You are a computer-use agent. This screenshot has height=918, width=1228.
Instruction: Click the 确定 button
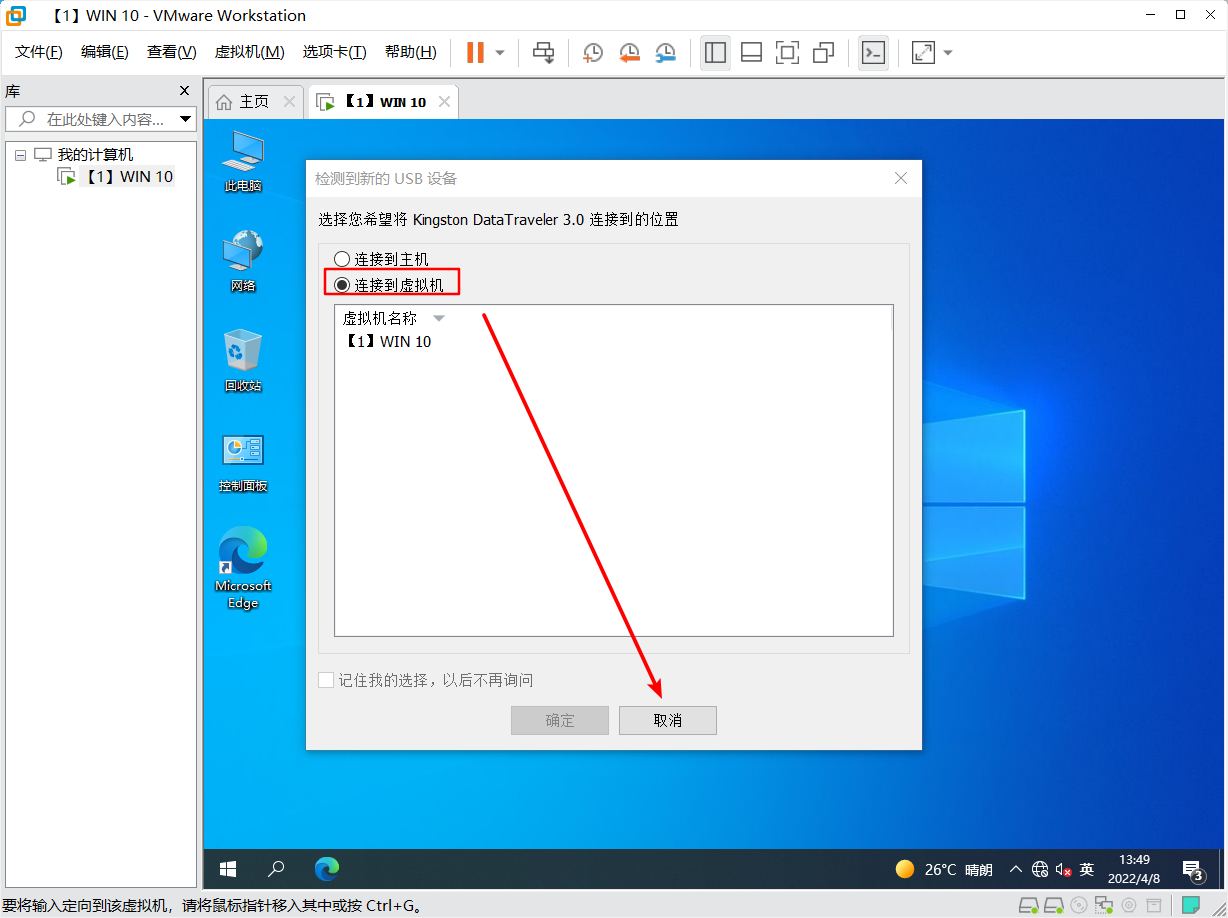tap(560, 720)
